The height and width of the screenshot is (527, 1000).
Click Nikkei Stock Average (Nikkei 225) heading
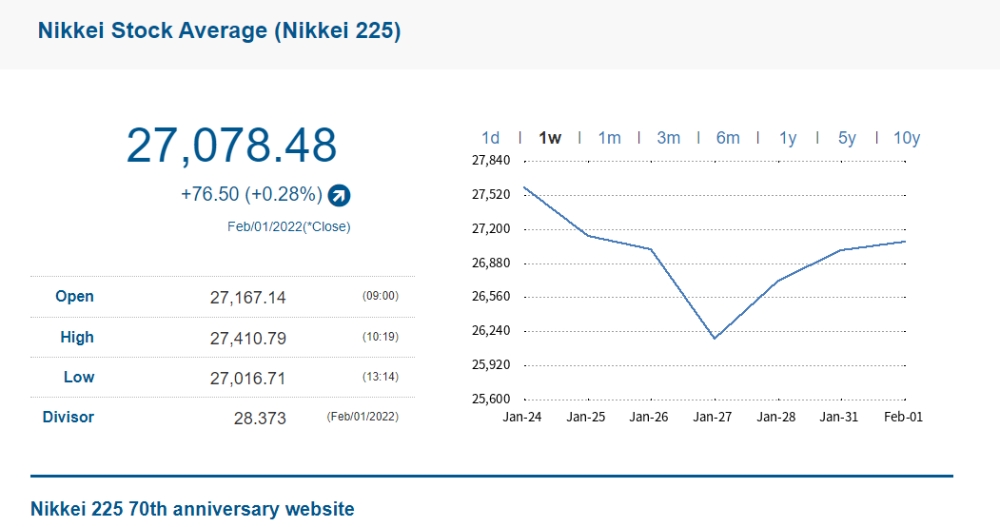219,31
